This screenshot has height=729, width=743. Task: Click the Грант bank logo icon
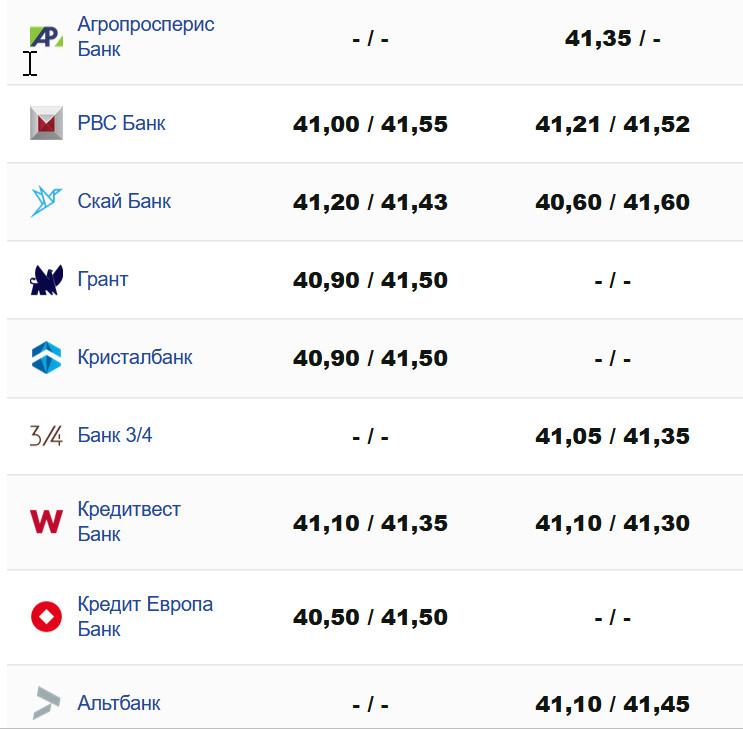[x=46, y=280]
